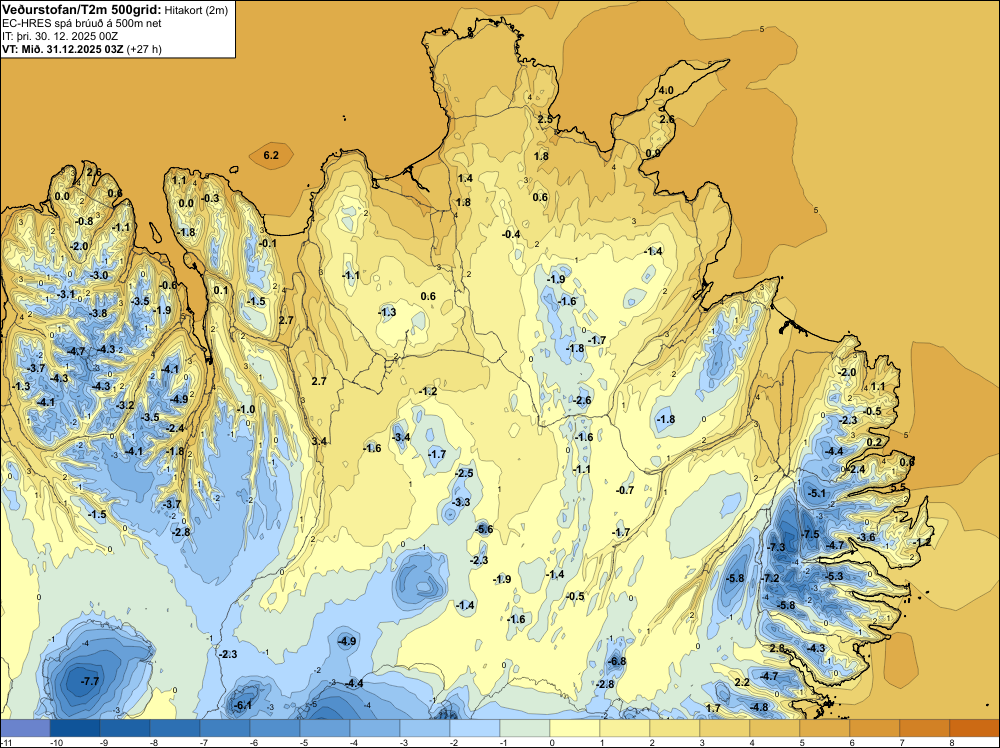Click the -6.8 temperature reading
Screen dimensions: 1000x748
coord(617,662)
